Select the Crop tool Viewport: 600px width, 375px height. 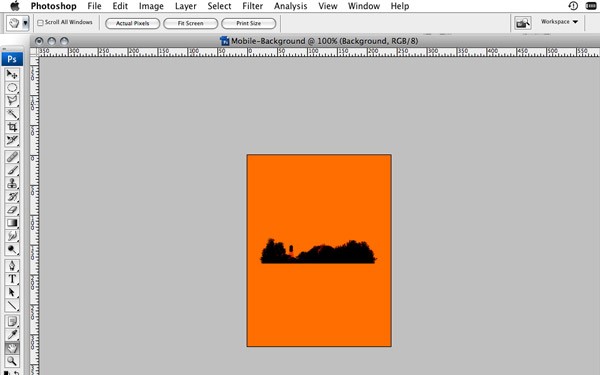click(12, 127)
